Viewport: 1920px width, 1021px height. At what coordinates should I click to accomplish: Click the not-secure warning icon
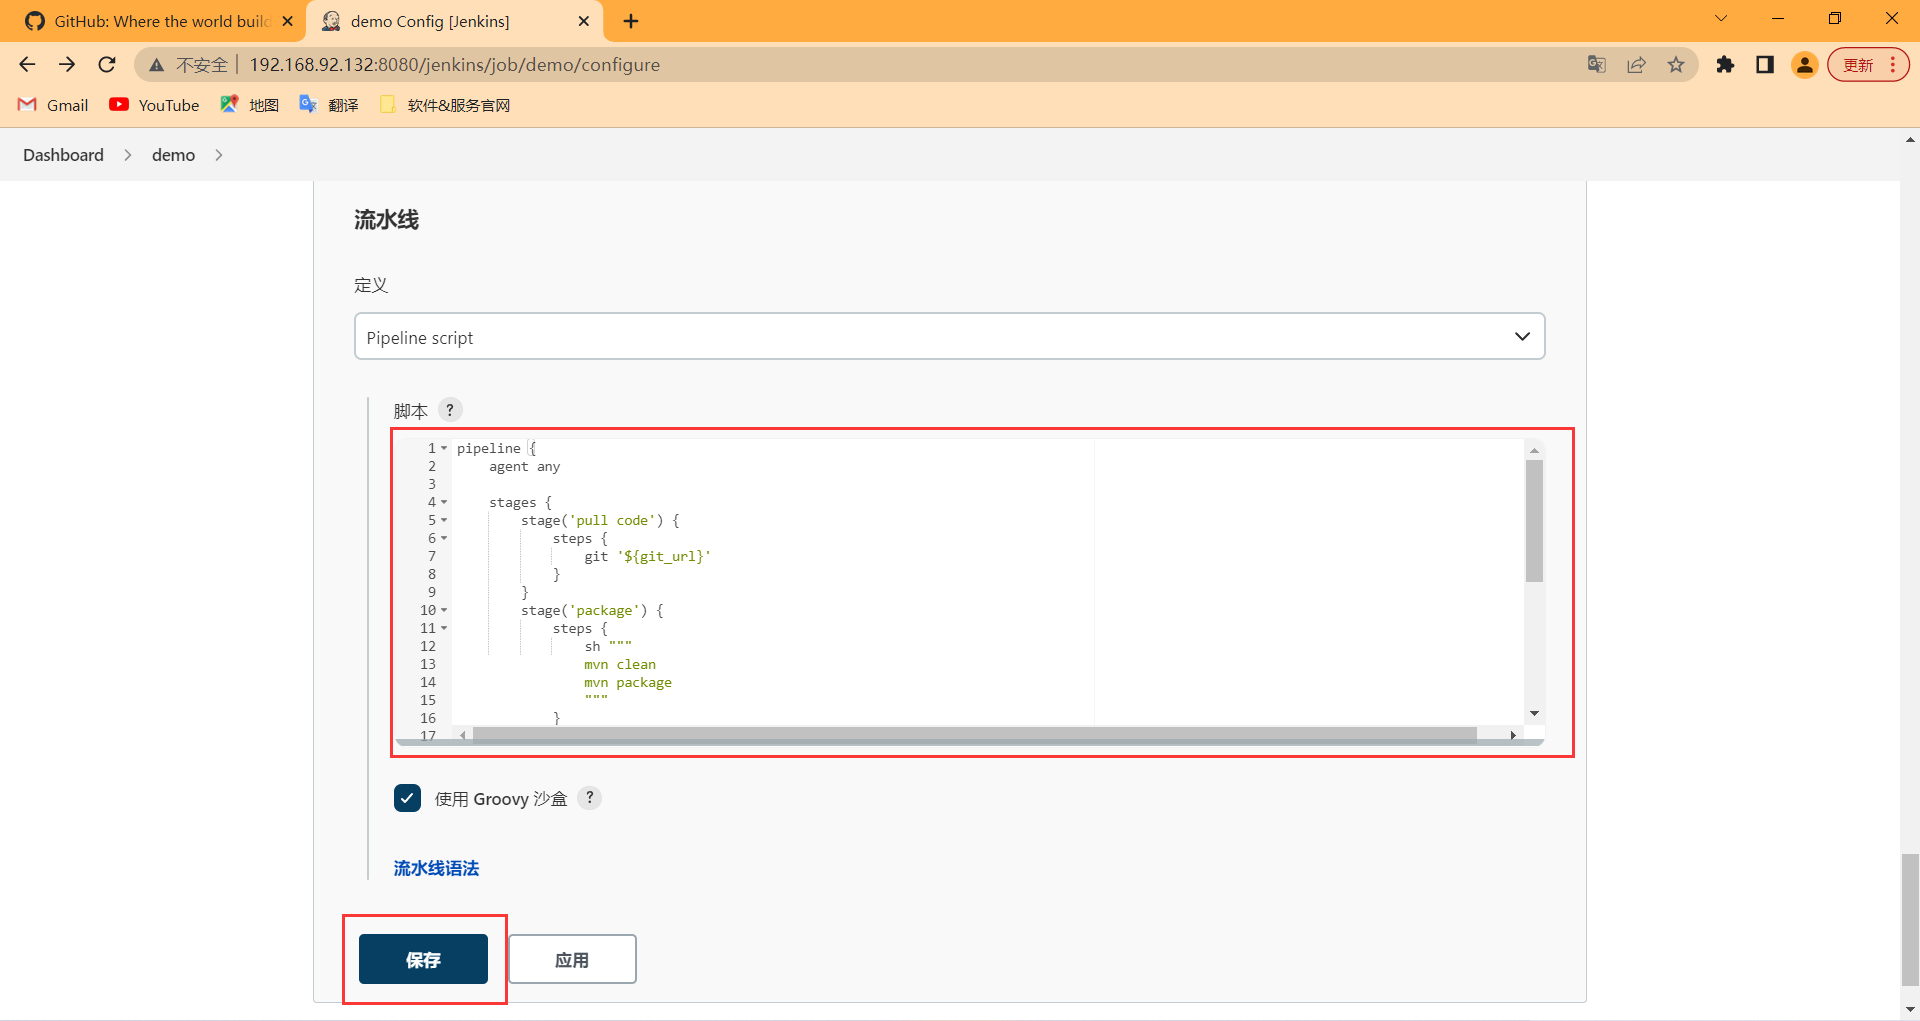point(157,65)
